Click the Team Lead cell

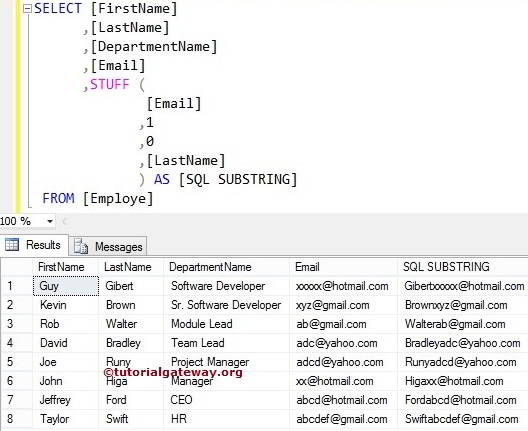(227, 343)
